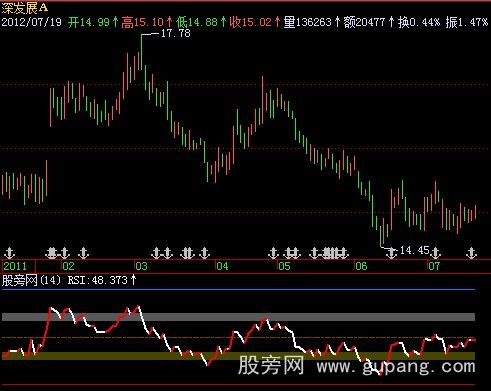Click the close price 收15.02
491x391 pixels.
[251, 22]
